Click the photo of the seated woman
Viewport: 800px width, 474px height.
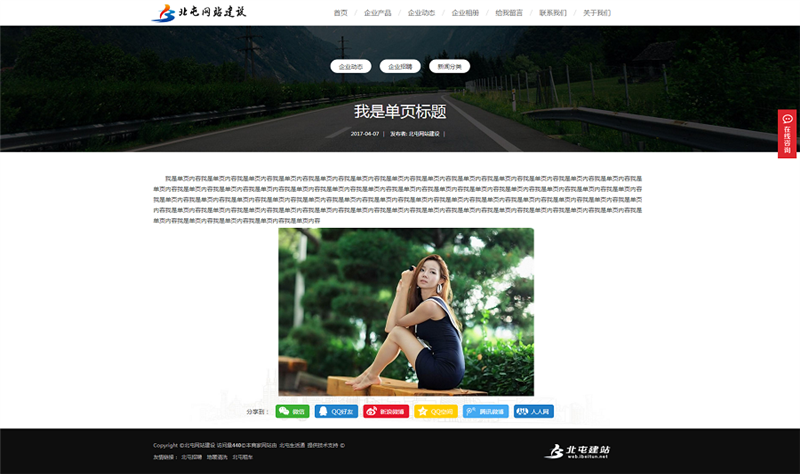point(406,311)
